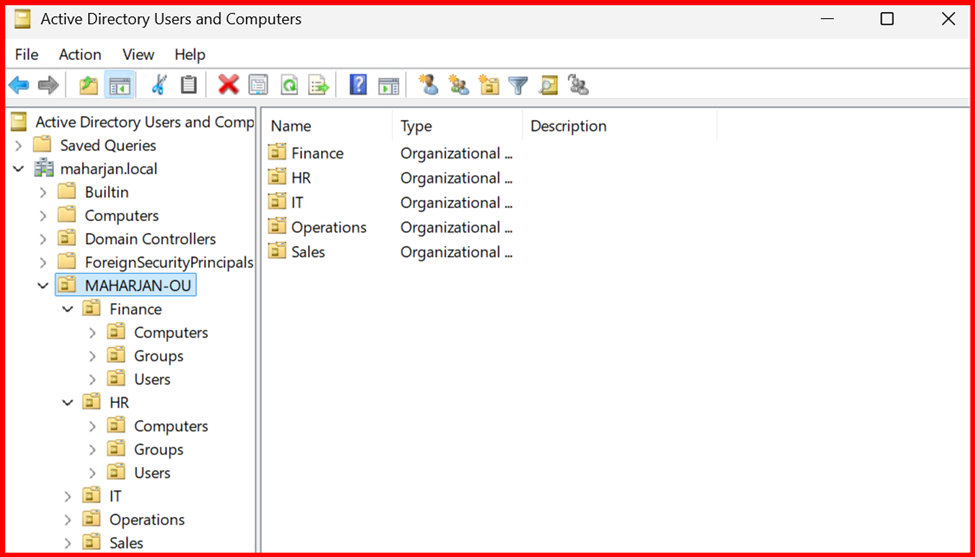975x557 pixels.
Task: Click the Create new user icon
Action: point(429,86)
